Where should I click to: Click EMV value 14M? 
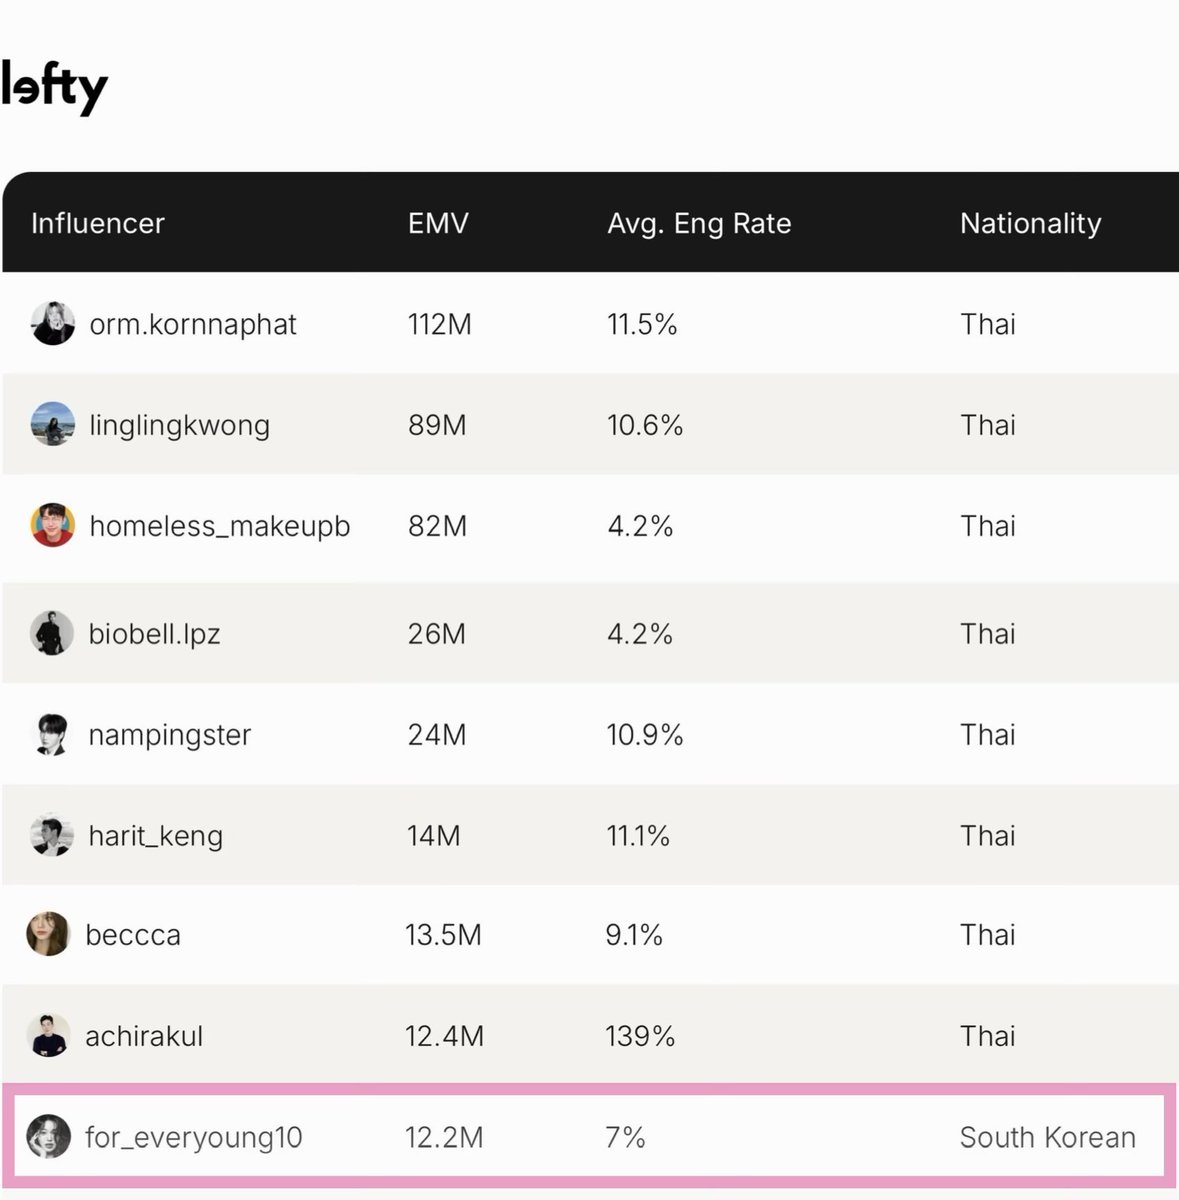434,836
